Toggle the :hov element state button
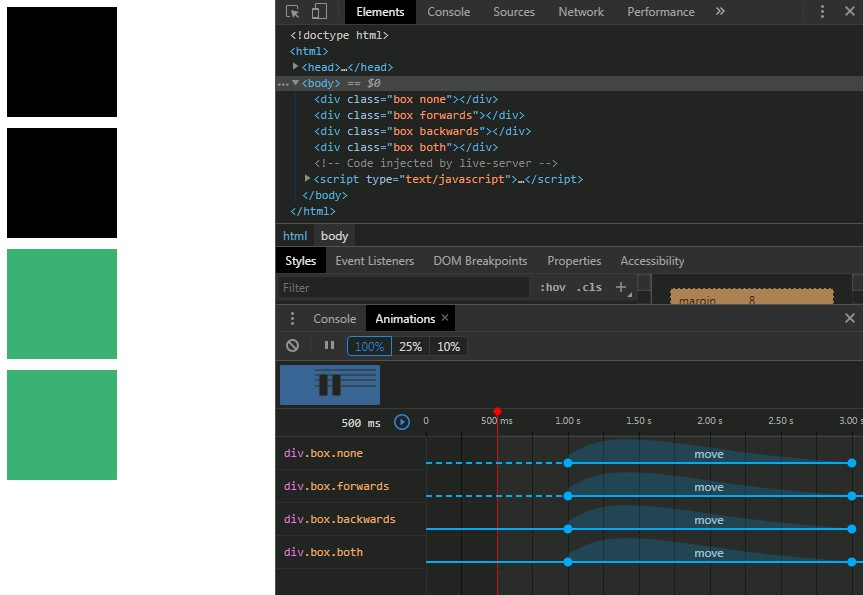Viewport: 863px width, 595px height. 553,287
